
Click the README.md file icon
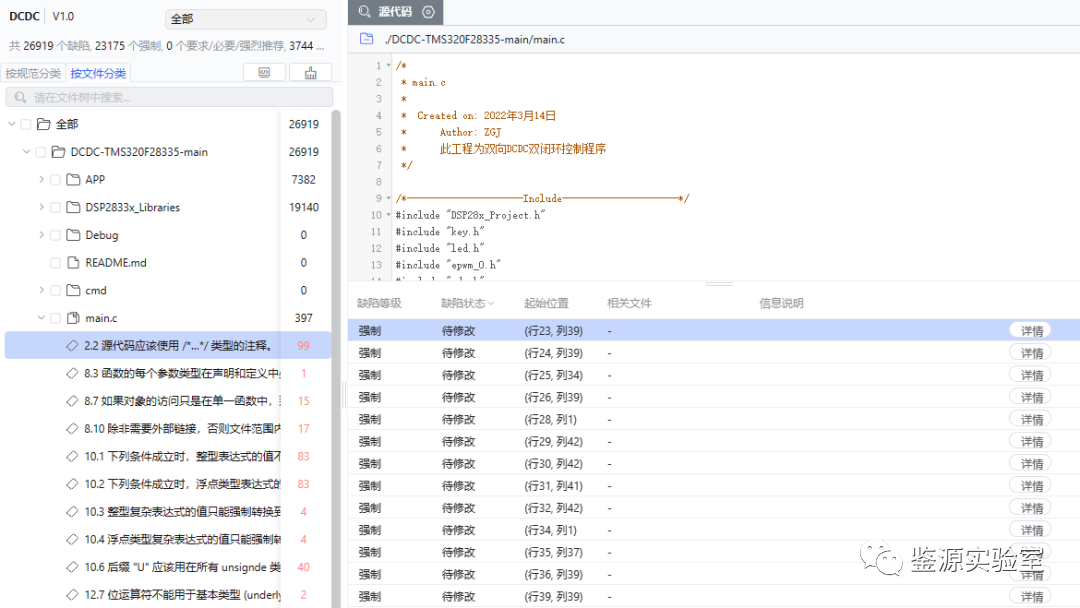coord(72,263)
